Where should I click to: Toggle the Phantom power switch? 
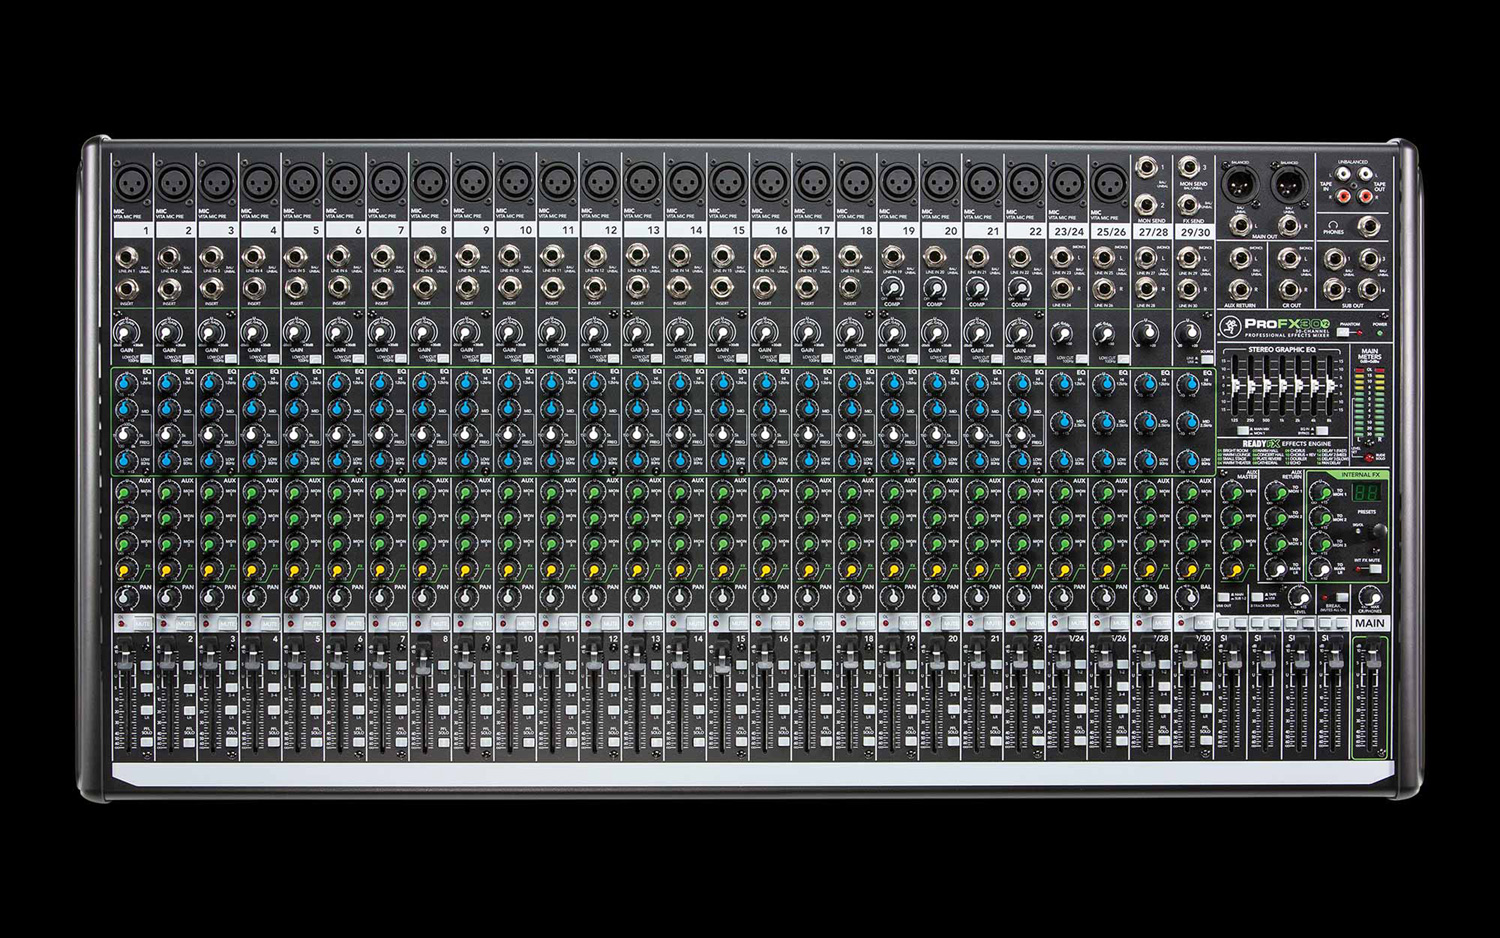coord(1343,332)
